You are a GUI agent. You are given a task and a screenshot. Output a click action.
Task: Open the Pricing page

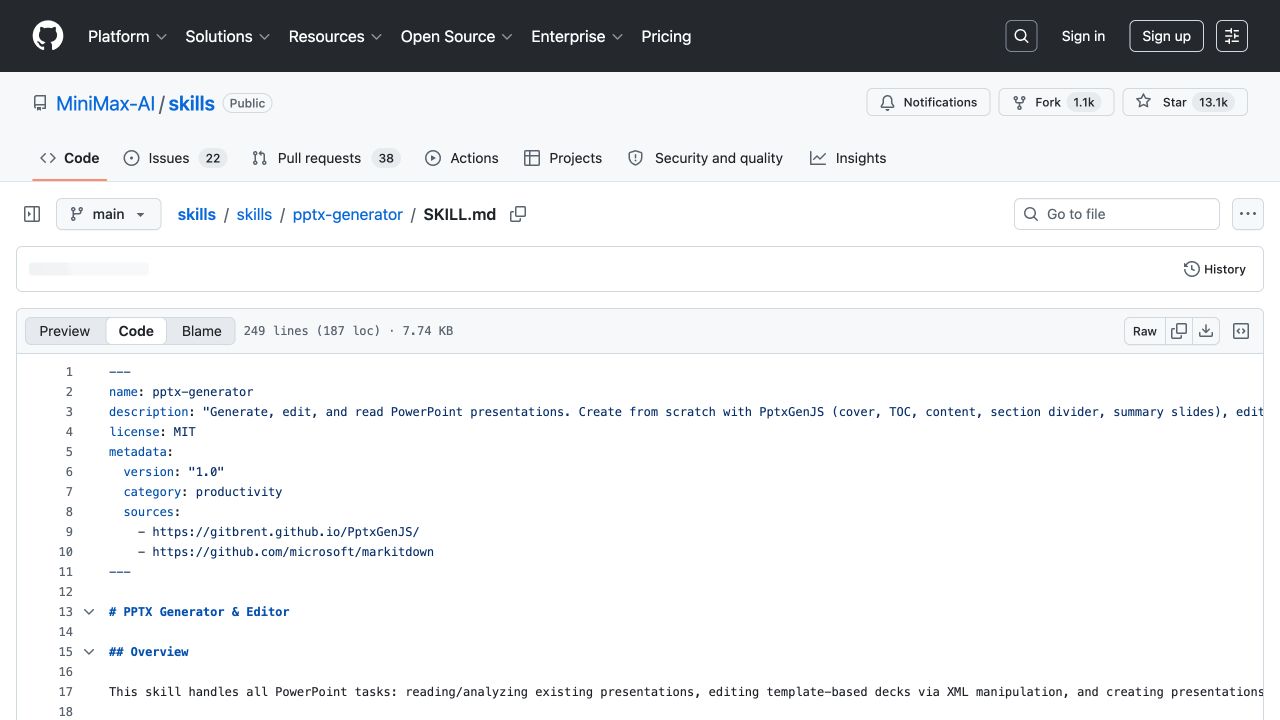click(x=666, y=36)
